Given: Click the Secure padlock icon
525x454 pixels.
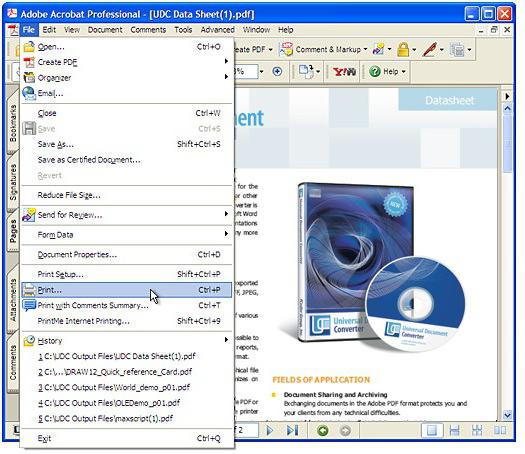Looking at the screenshot, I should click(x=403, y=50).
